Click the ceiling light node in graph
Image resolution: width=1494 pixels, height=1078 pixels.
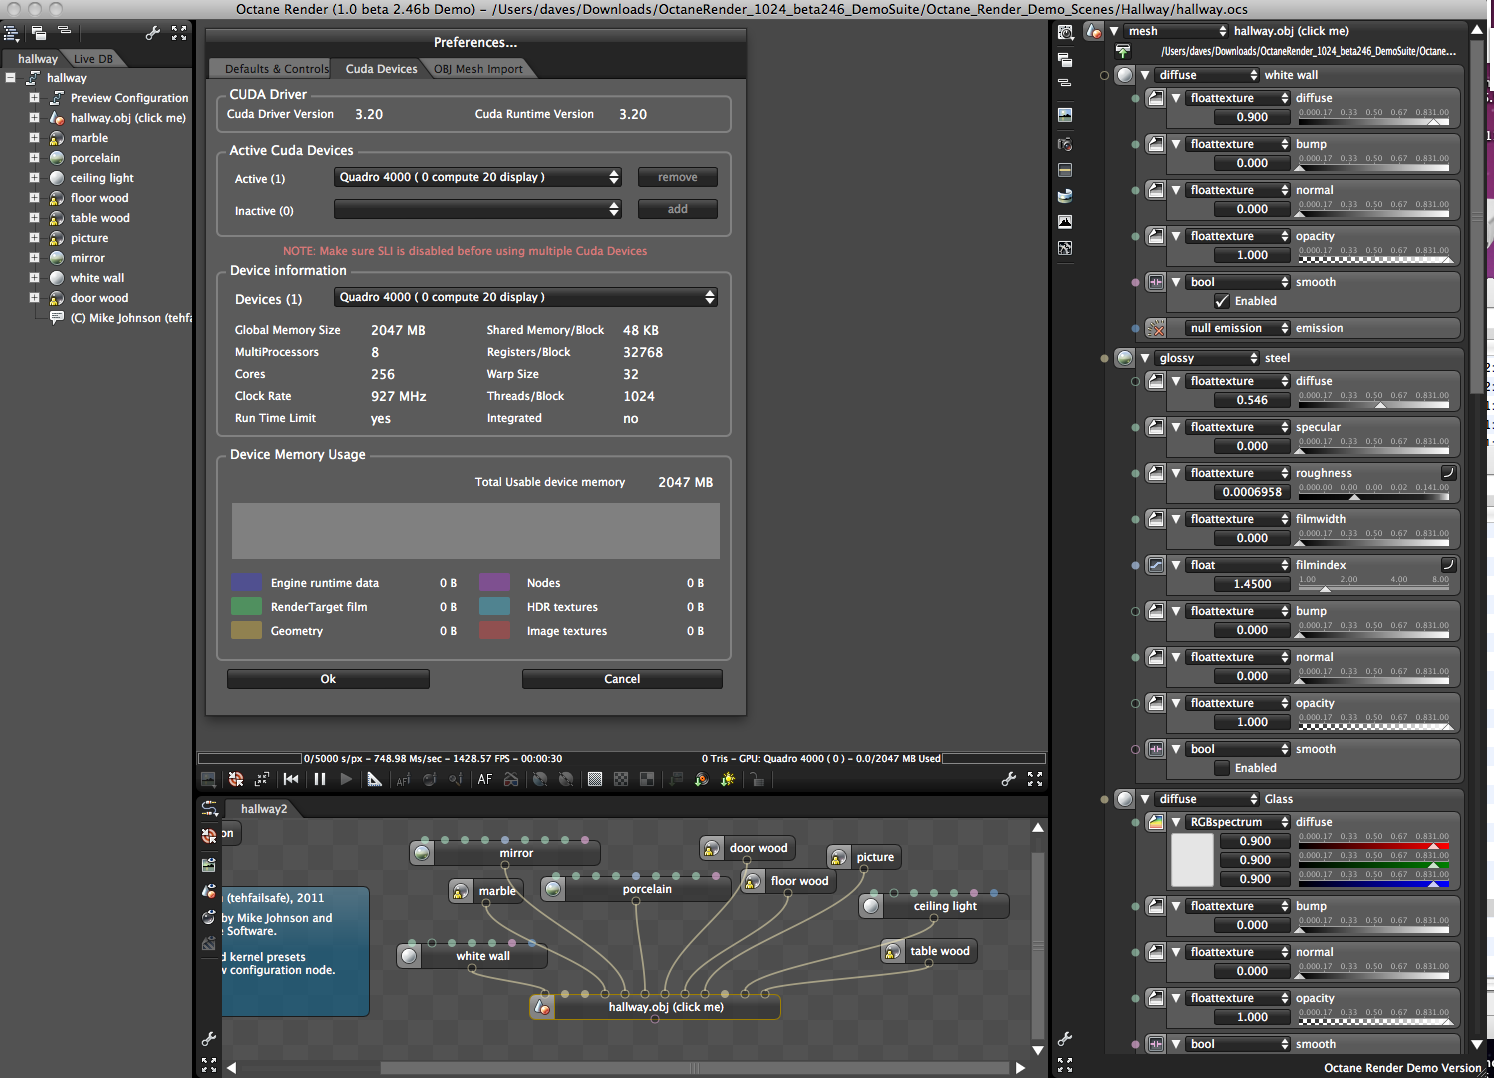click(934, 906)
